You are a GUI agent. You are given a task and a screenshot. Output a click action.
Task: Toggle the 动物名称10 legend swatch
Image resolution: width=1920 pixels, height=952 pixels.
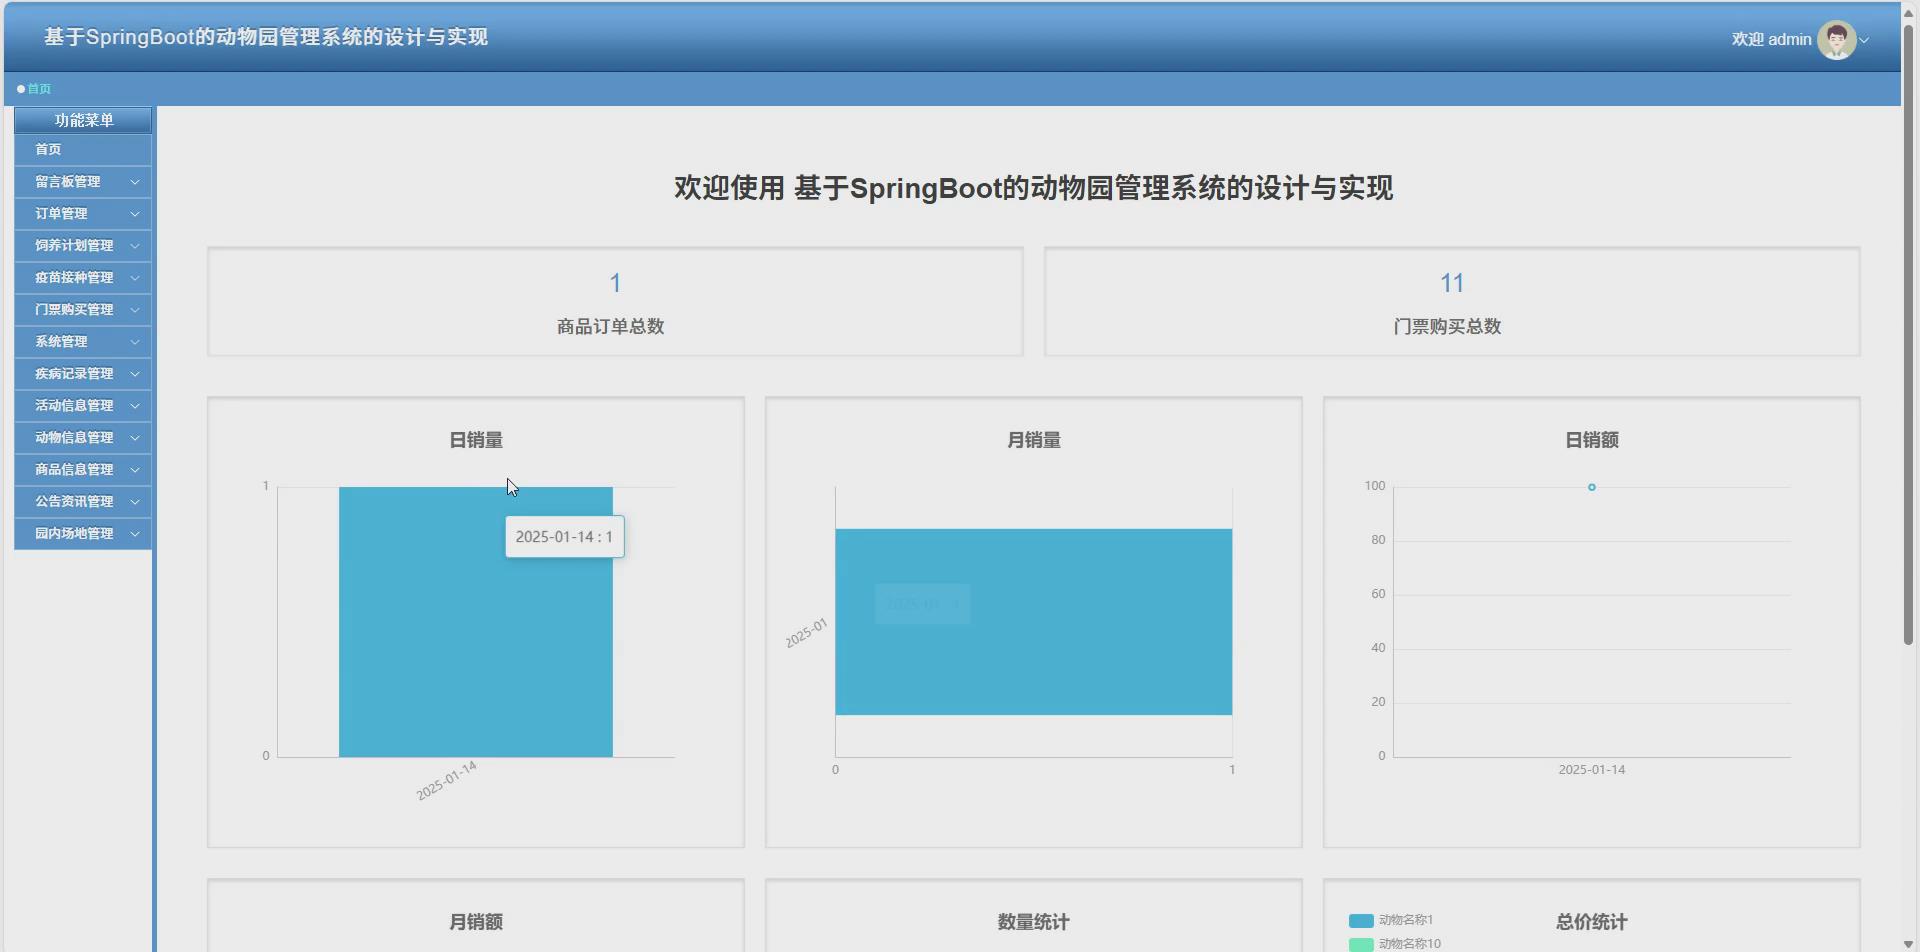pos(1361,945)
